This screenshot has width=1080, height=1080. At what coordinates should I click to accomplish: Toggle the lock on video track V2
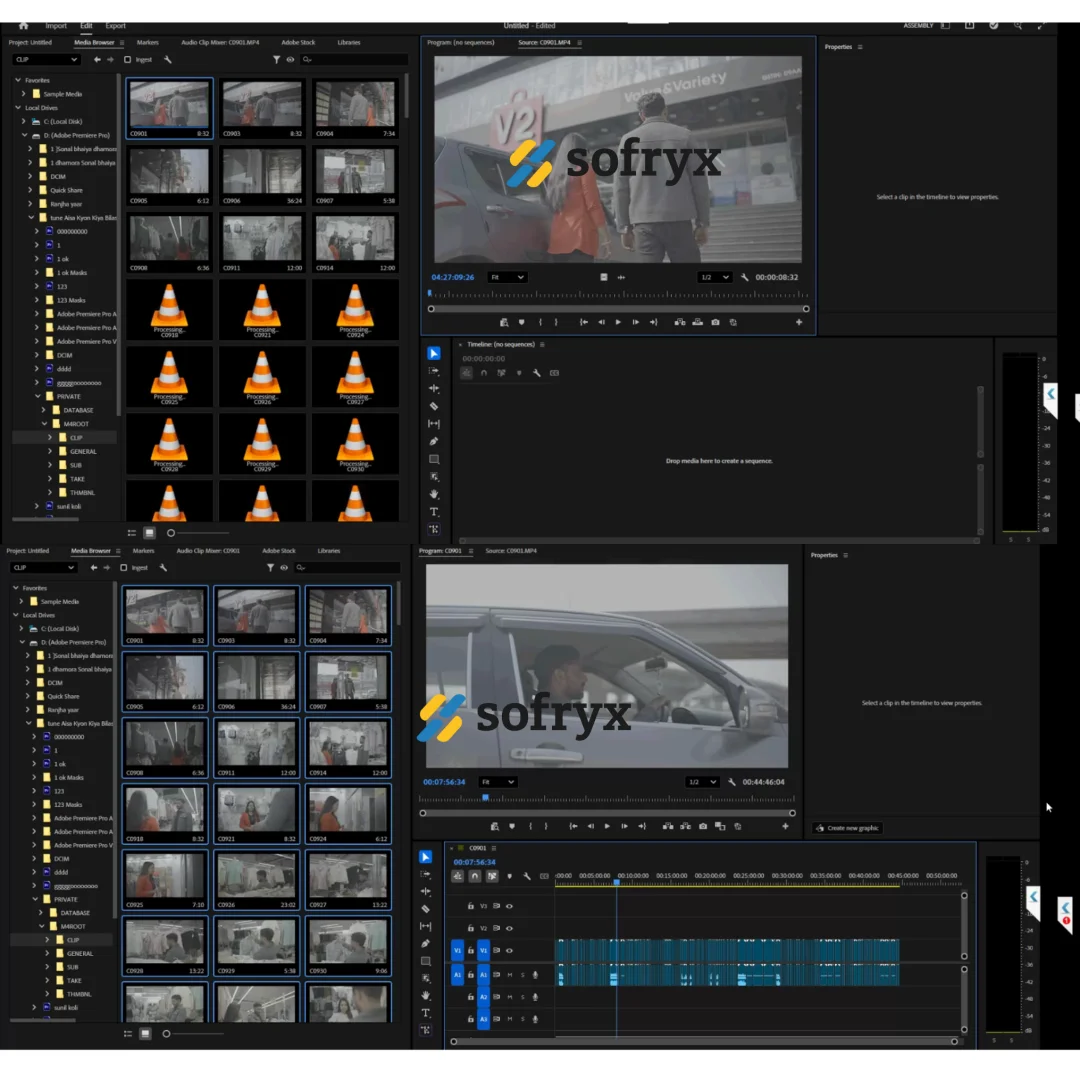pos(471,928)
